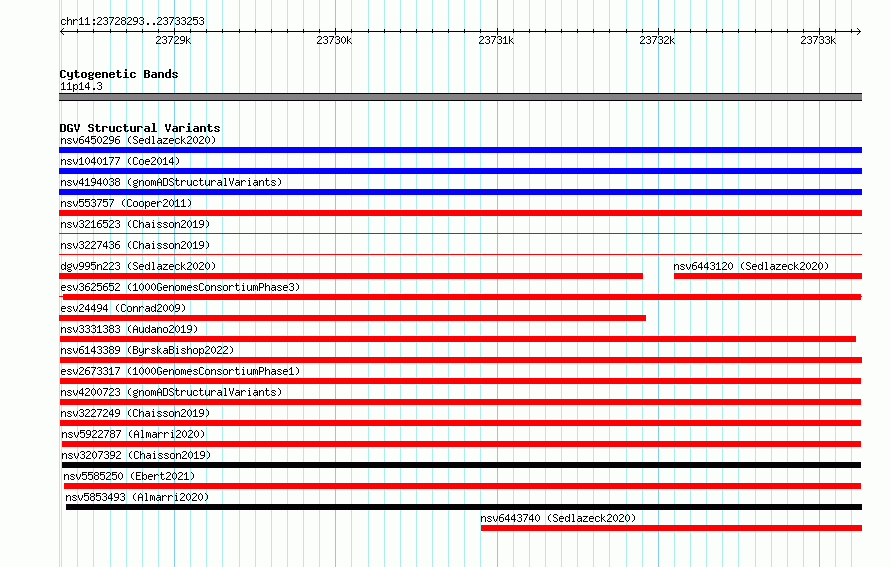The width and height of the screenshot is (890, 567).
Task: Click the red bar under nsv6443120
Action: pyautogui.click(x=768, y=276)
